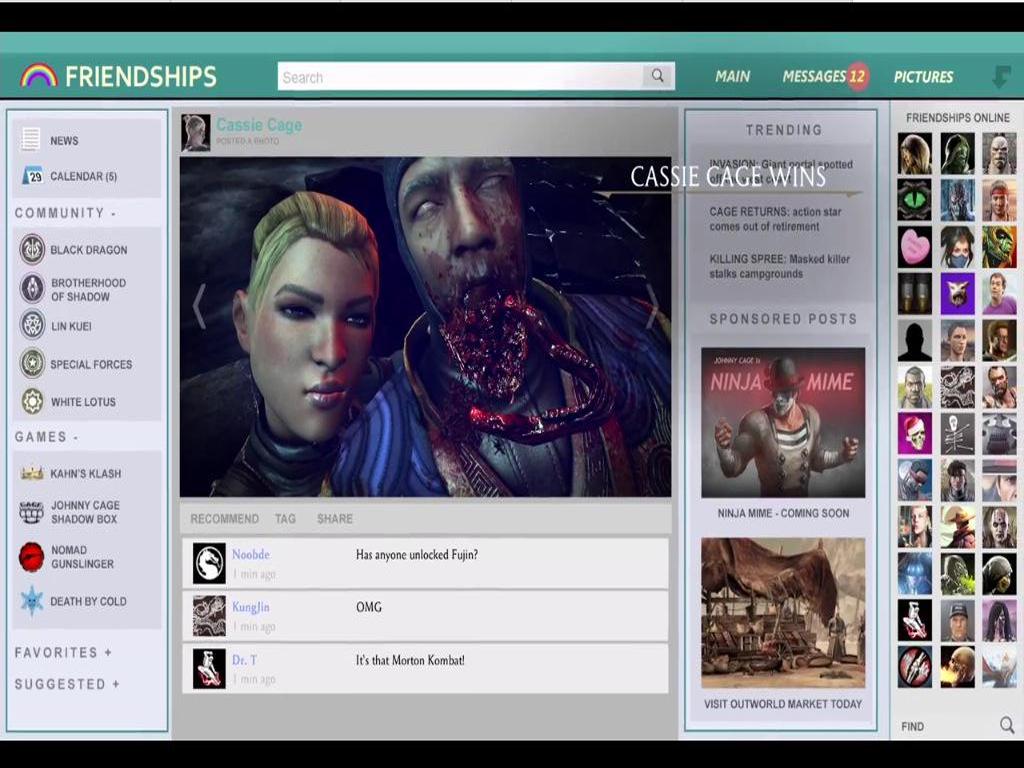Image resolution: width=1024 pixels, height=768 pixels.
Task: Click the White Lotus emblem icon
Action: pyautogui.click(x=32, y=402)
